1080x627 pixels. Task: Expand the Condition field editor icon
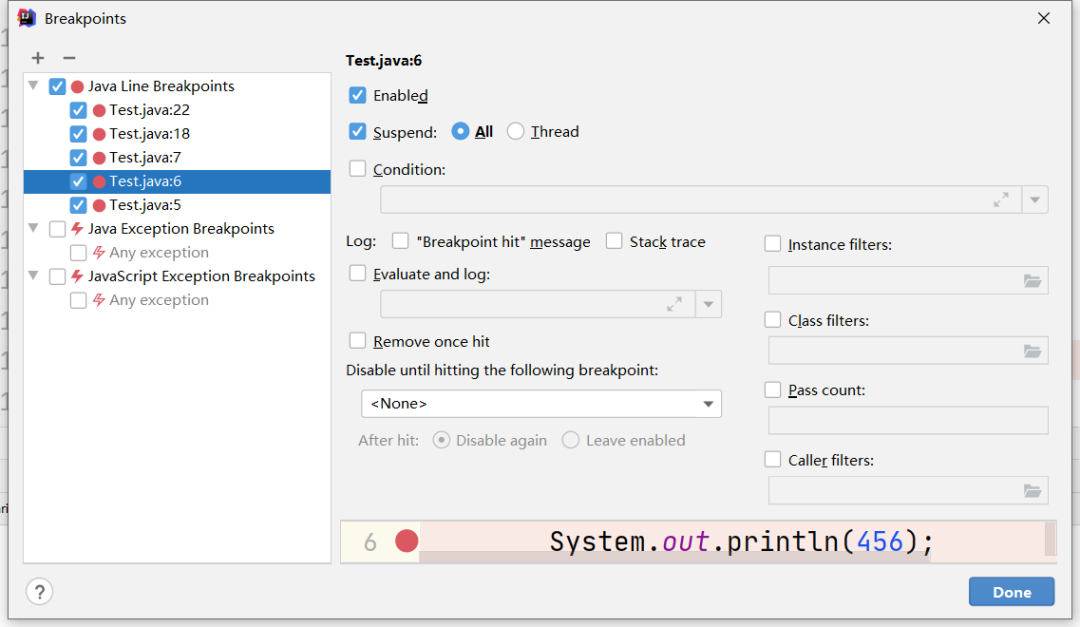1001,200
